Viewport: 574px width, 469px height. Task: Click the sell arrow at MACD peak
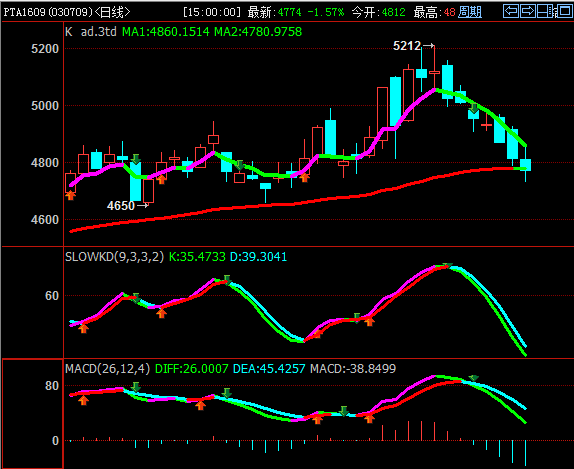pos(474,378)
